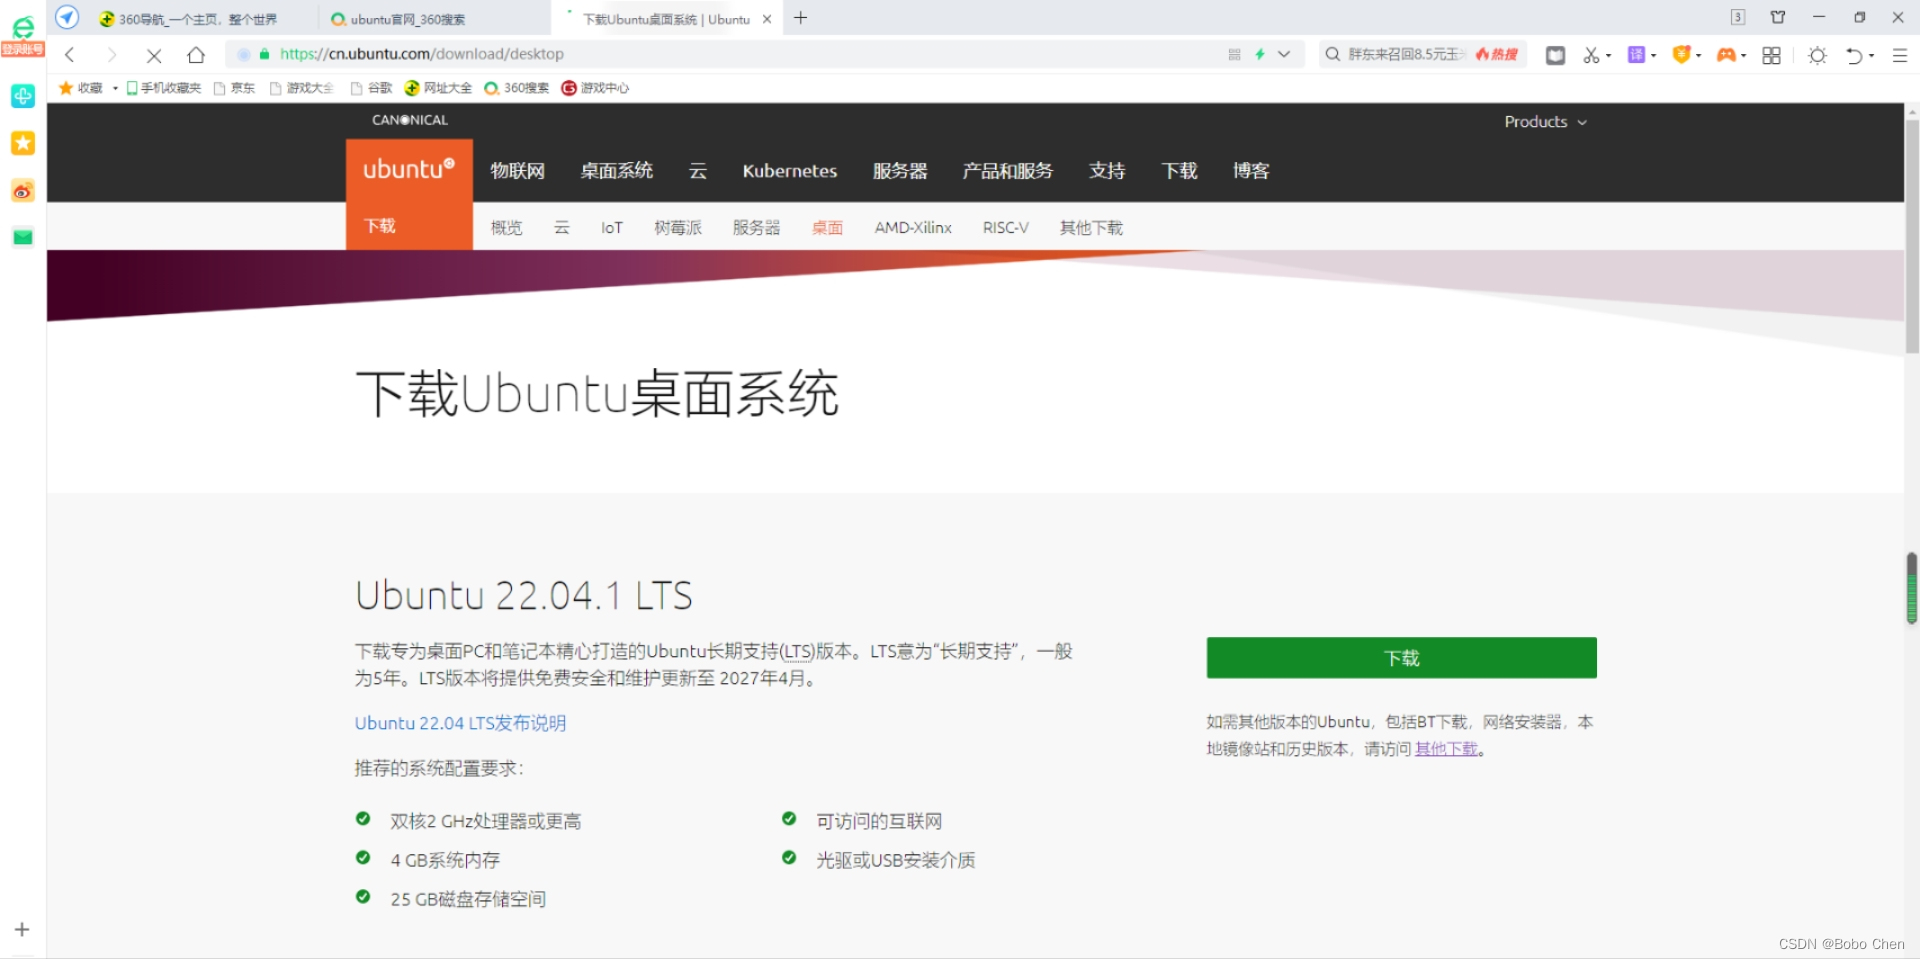Open the 博客 menu item

1251,171
